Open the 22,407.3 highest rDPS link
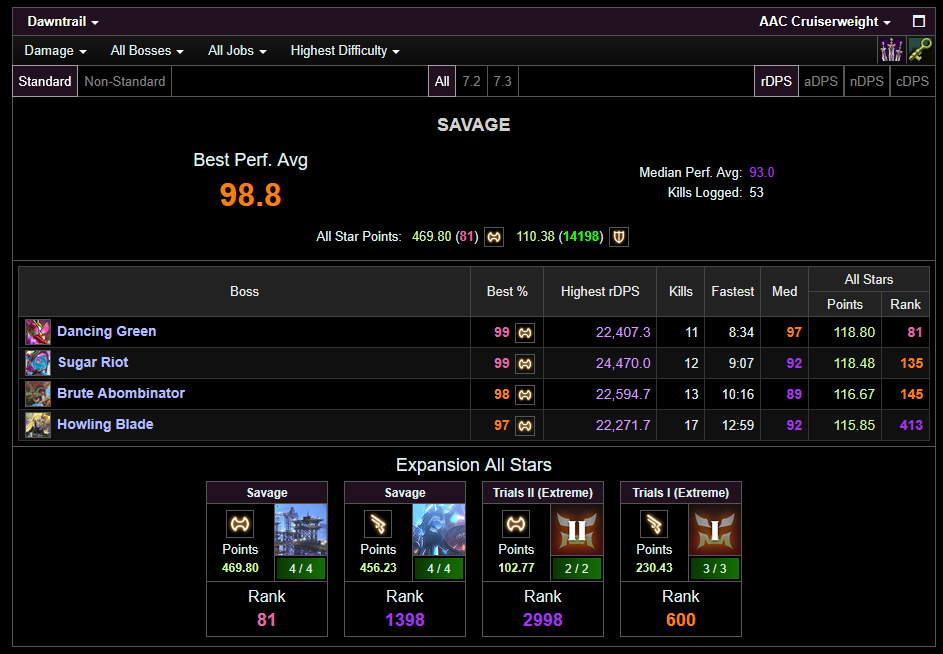Image resolution: width=943 pixels, height=654 pixels. tap(623, 332)
